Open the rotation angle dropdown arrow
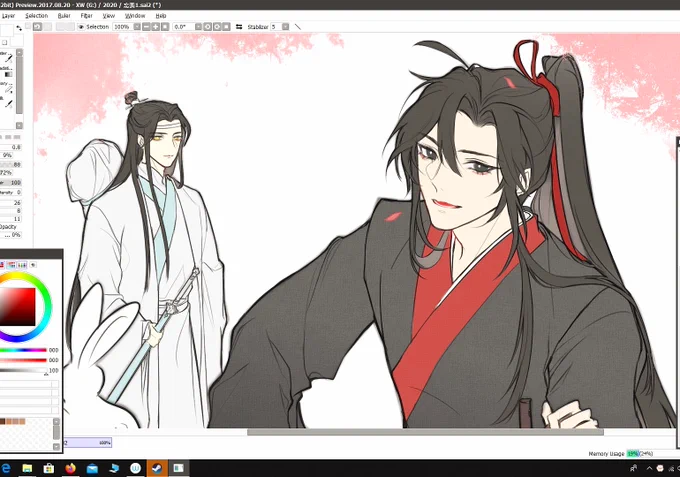The height and width of the screenshot is (477, 680). 198,27
